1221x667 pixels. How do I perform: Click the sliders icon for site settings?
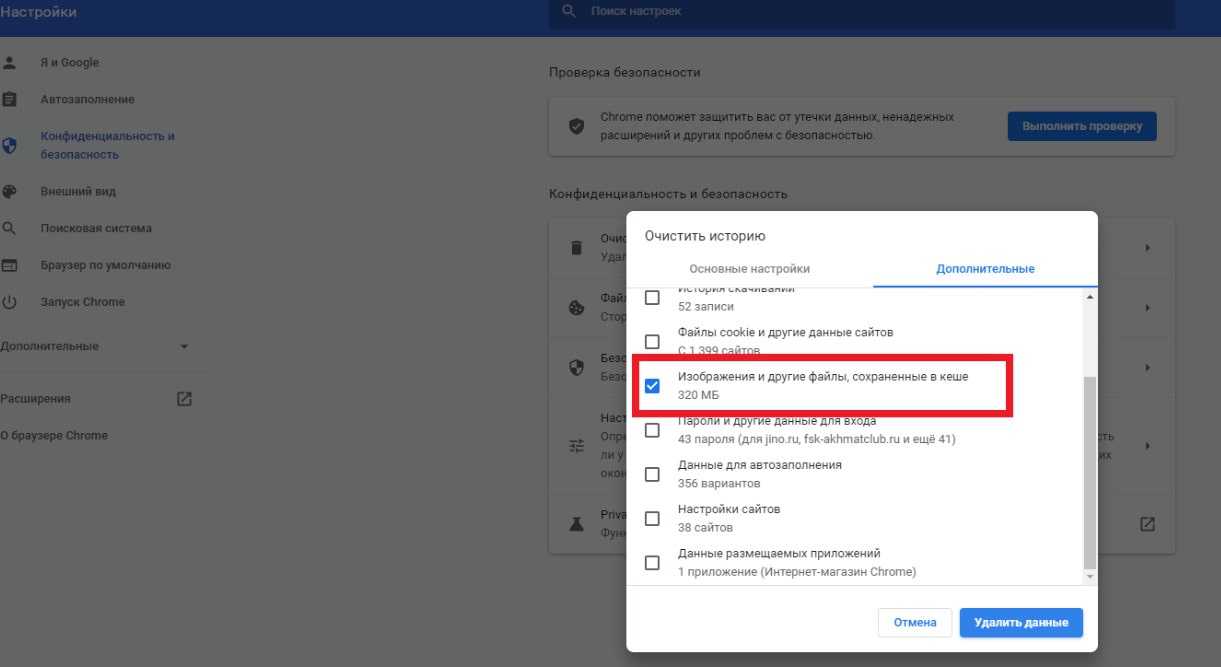tap(576, 446)
